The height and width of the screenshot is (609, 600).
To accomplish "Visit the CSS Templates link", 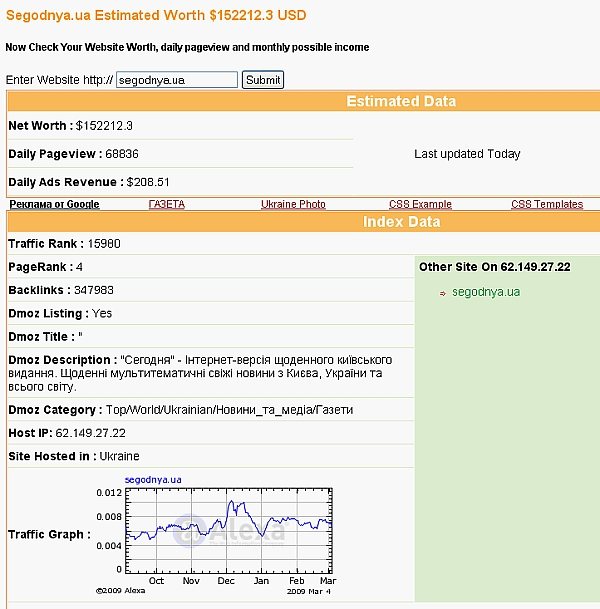I will pyautogui.click(x=546, y=204).
